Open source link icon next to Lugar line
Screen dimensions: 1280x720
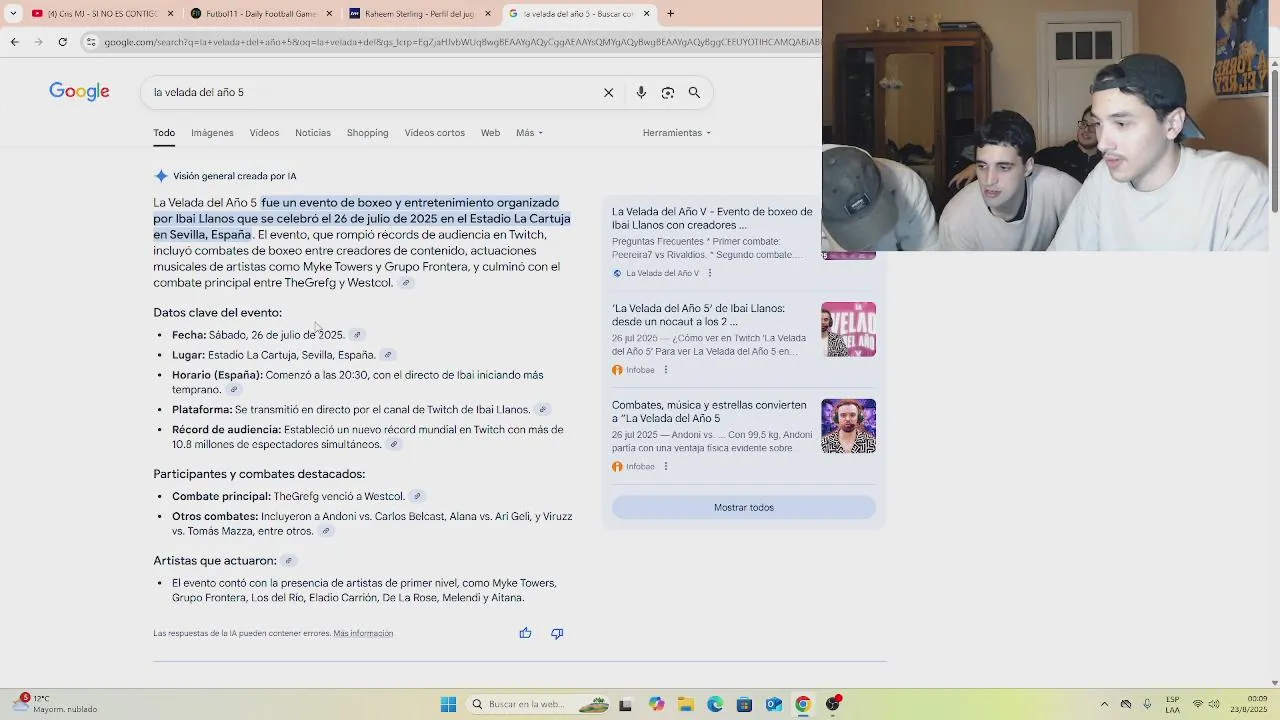click(x=388, y=355)
